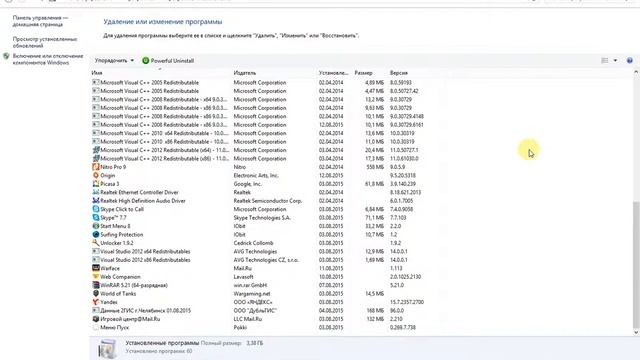This screenshot has width=640, height=360.
Task: Click the Visual Studio 2012 x64 Redistributables icon
Action: point(96,251)
